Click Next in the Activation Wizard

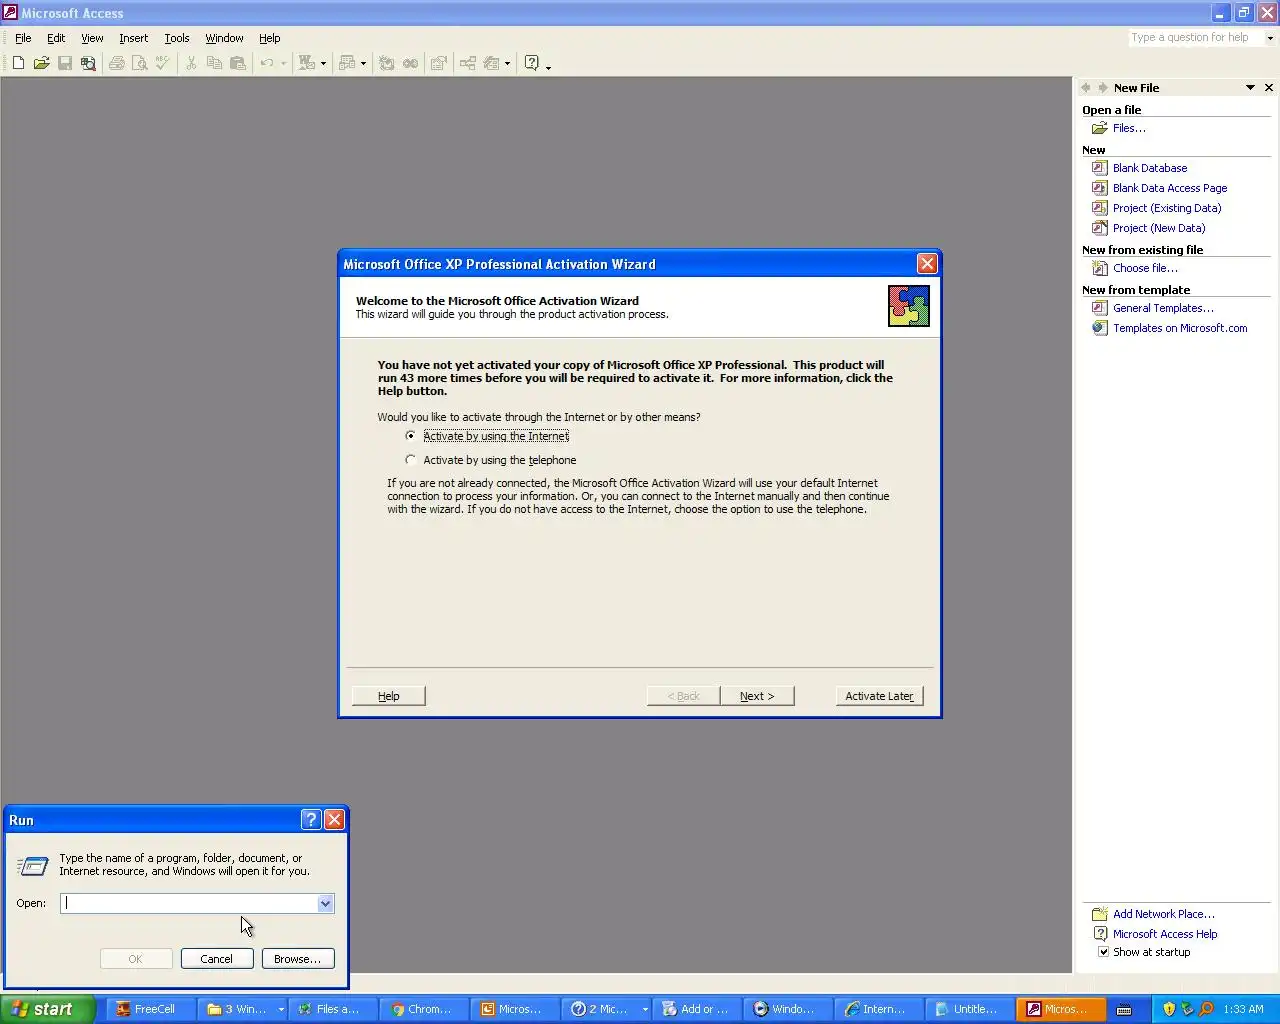click(x=757, y=696)
